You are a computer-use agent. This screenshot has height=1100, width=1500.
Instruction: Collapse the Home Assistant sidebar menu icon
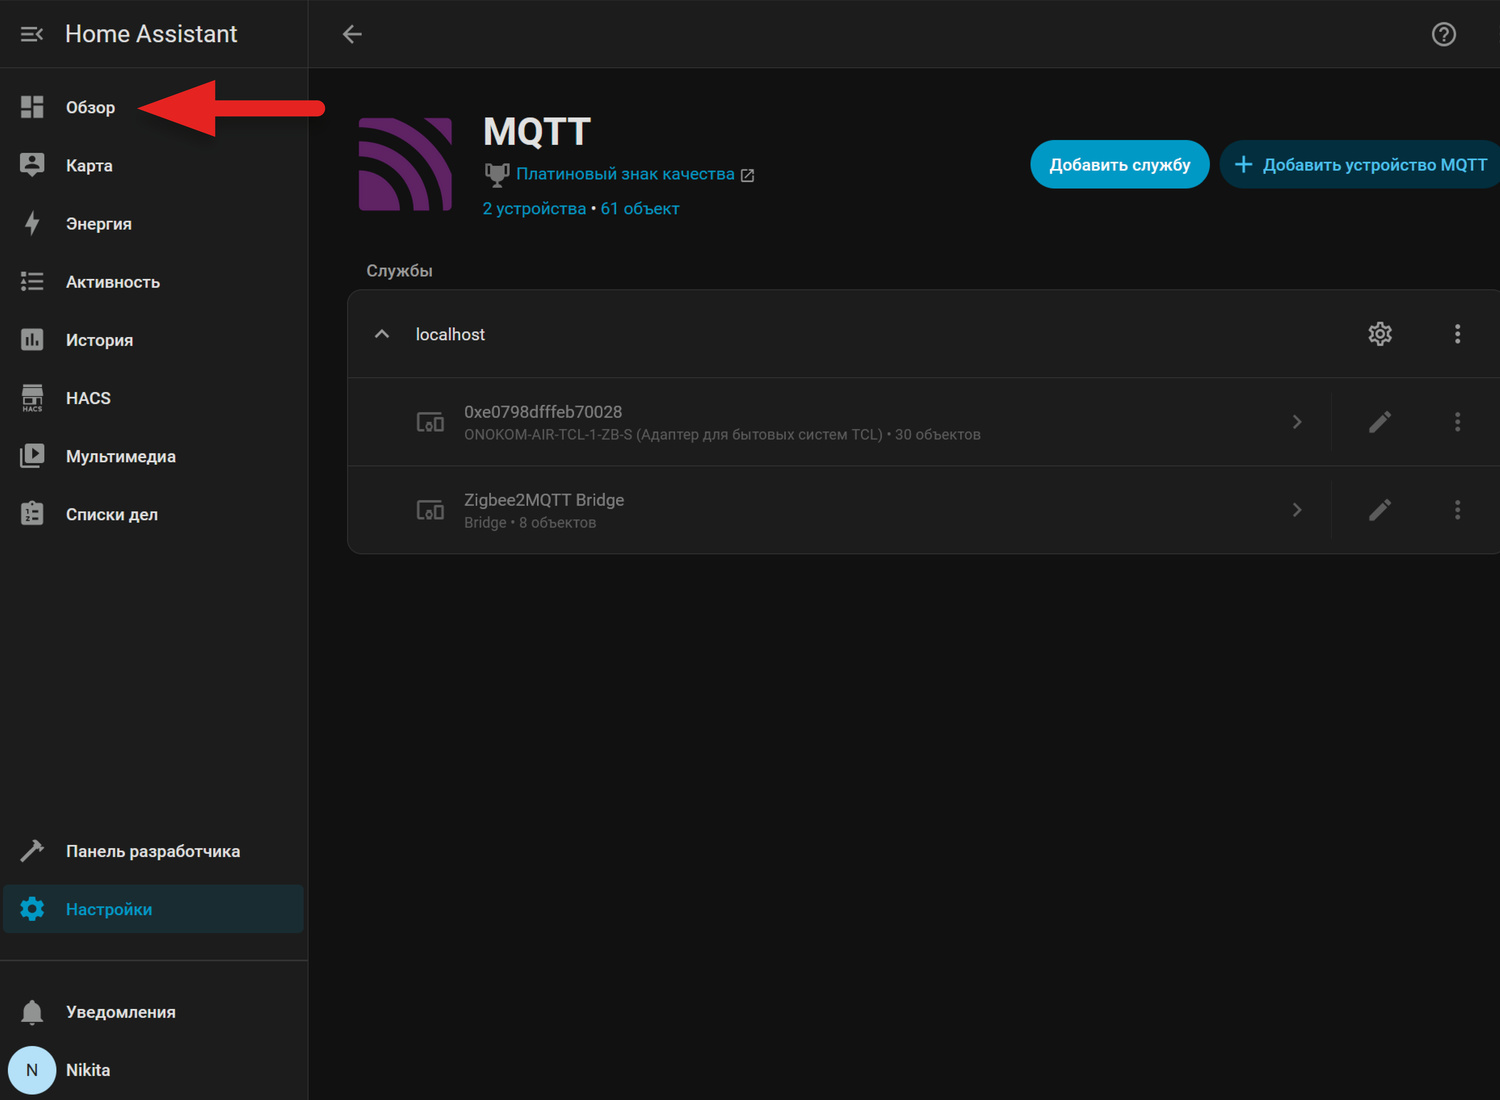tap(32, 34)
